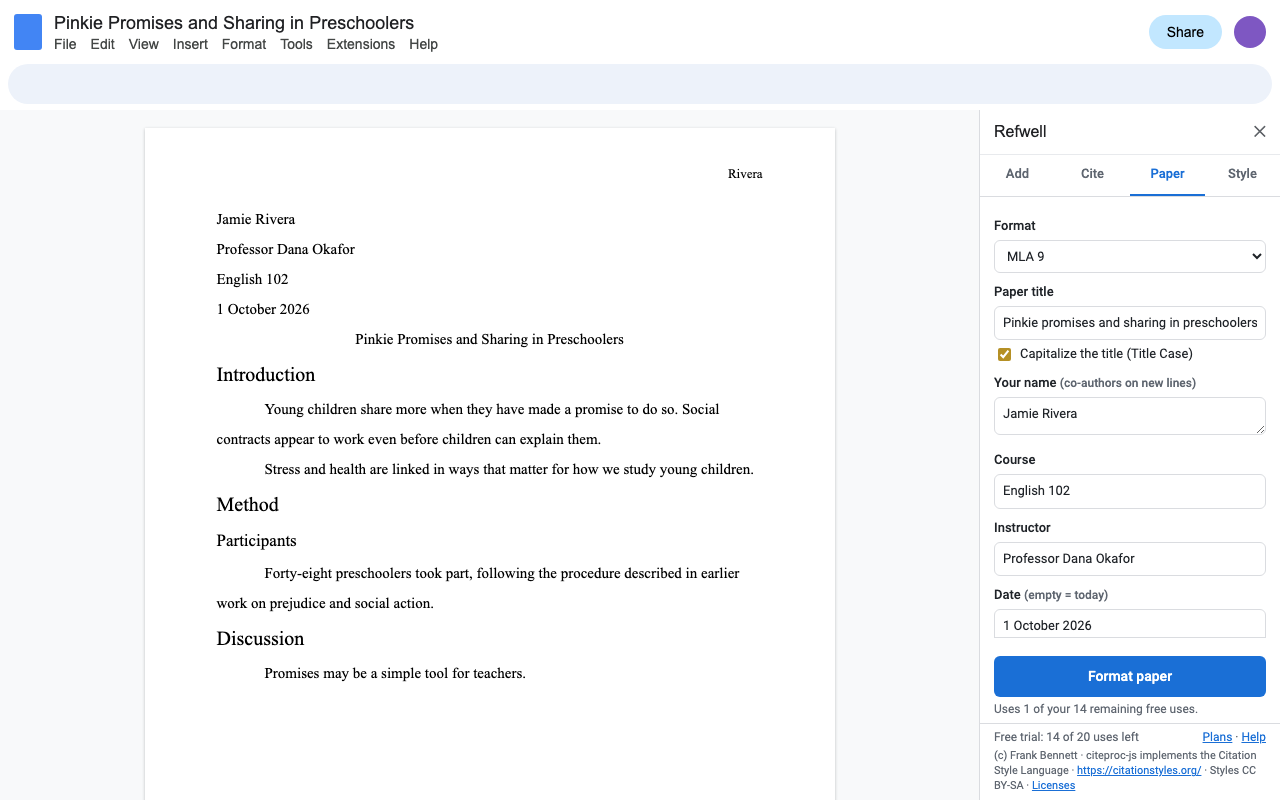The width and height of the screenshot is (1280, 800).
Task: Open the Help link in Refwell footer
Action: coord(1253,737)
